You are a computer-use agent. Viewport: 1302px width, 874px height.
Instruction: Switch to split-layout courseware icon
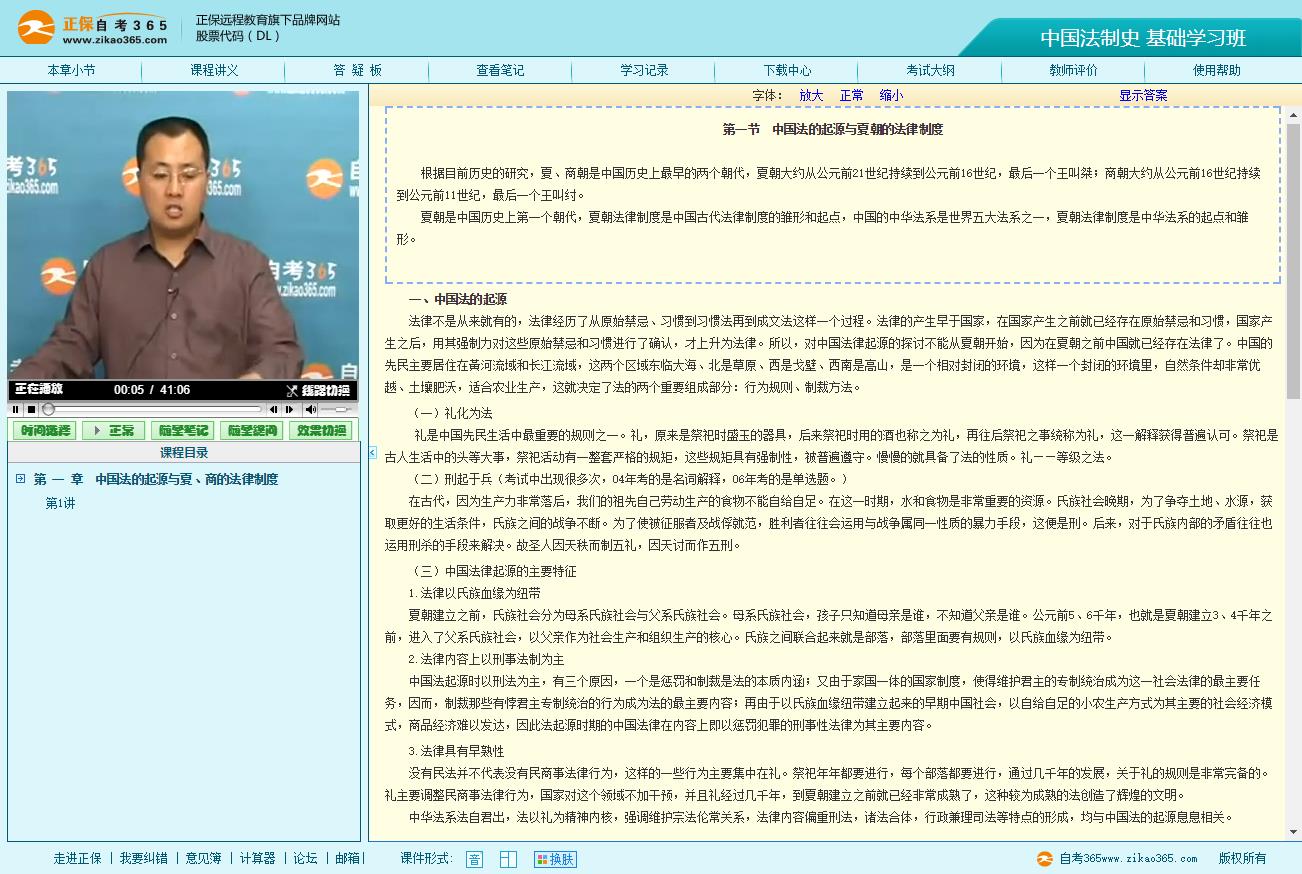508,859
